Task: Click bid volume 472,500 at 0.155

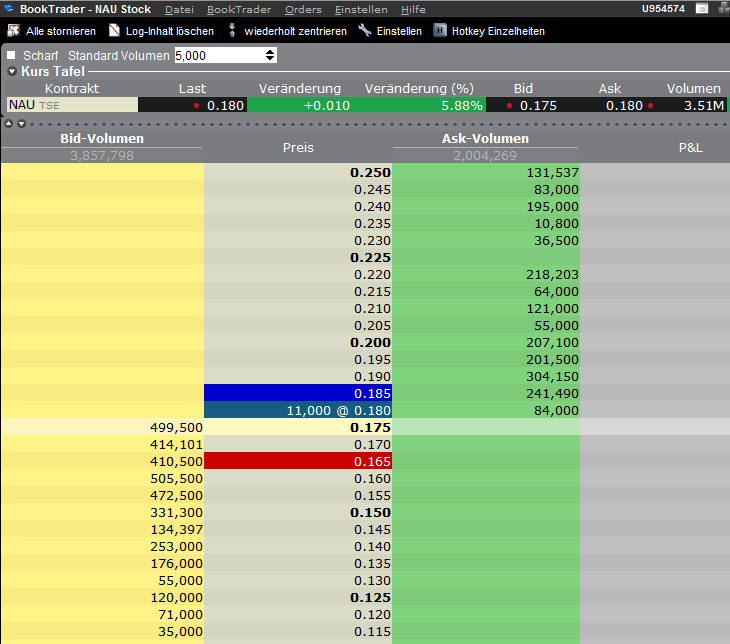Action: pyautogui.click(x=176, y=495)
